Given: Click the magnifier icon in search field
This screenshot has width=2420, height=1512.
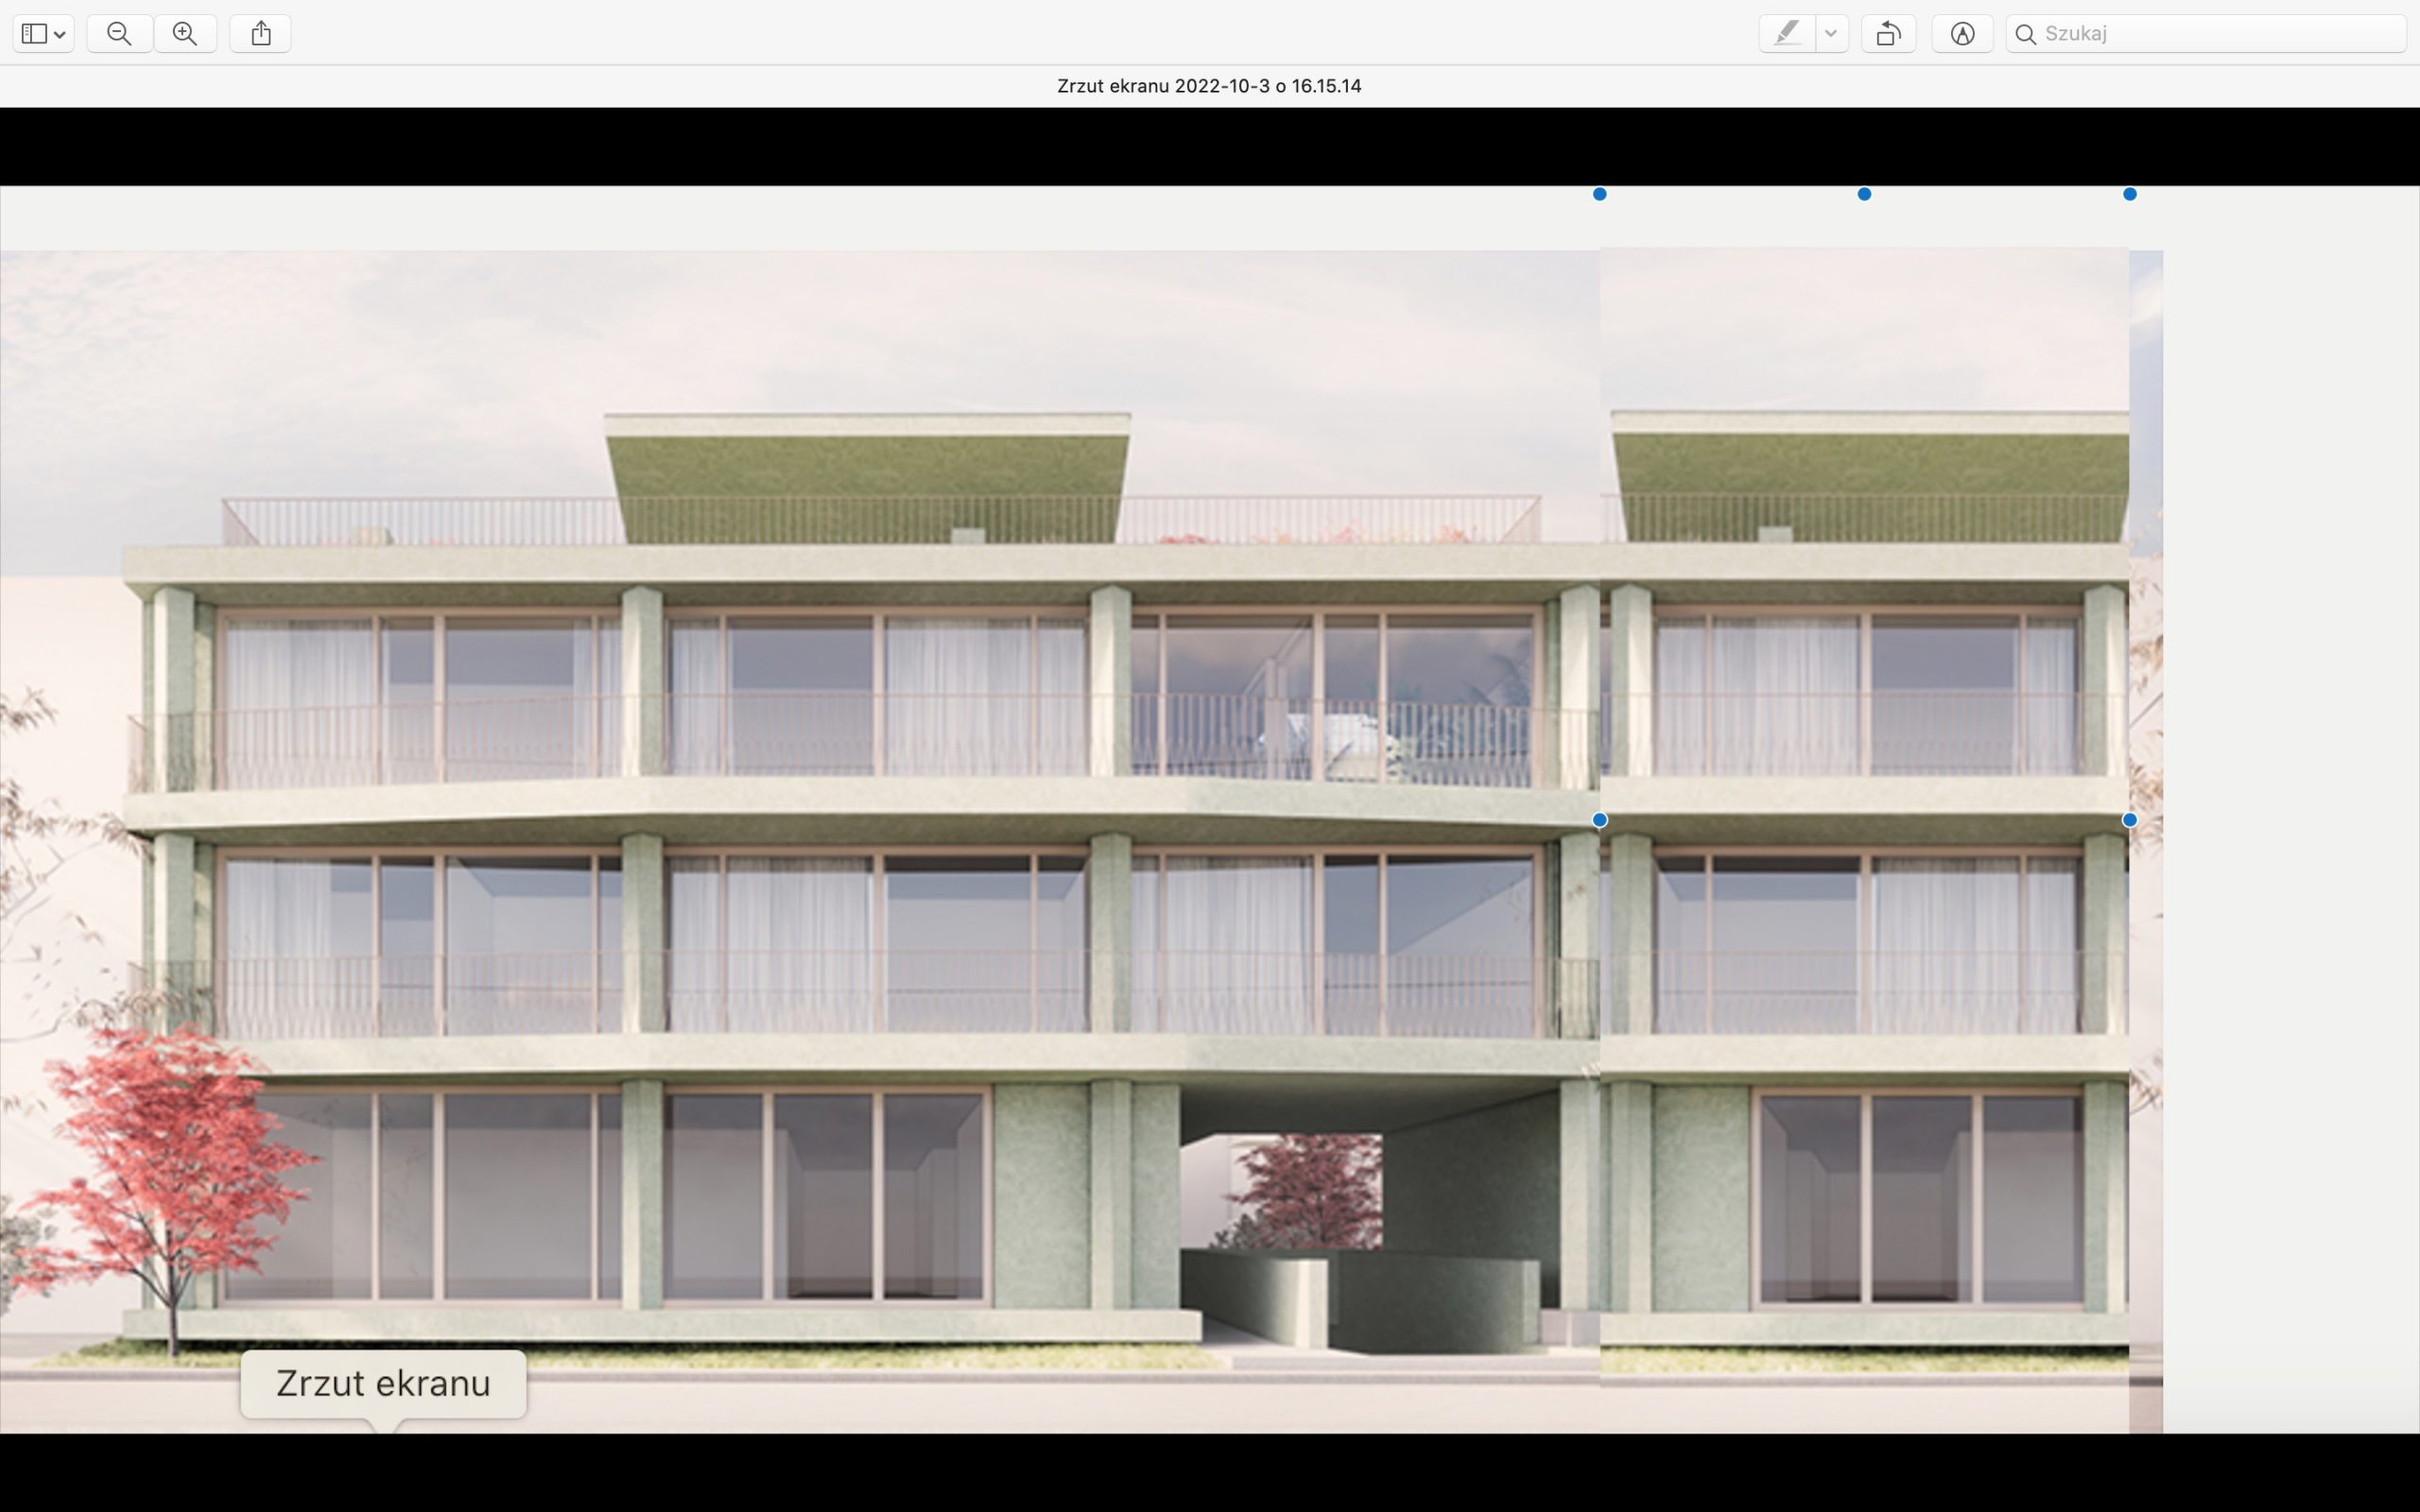Looking at the screenshot, I should 2025,34.
